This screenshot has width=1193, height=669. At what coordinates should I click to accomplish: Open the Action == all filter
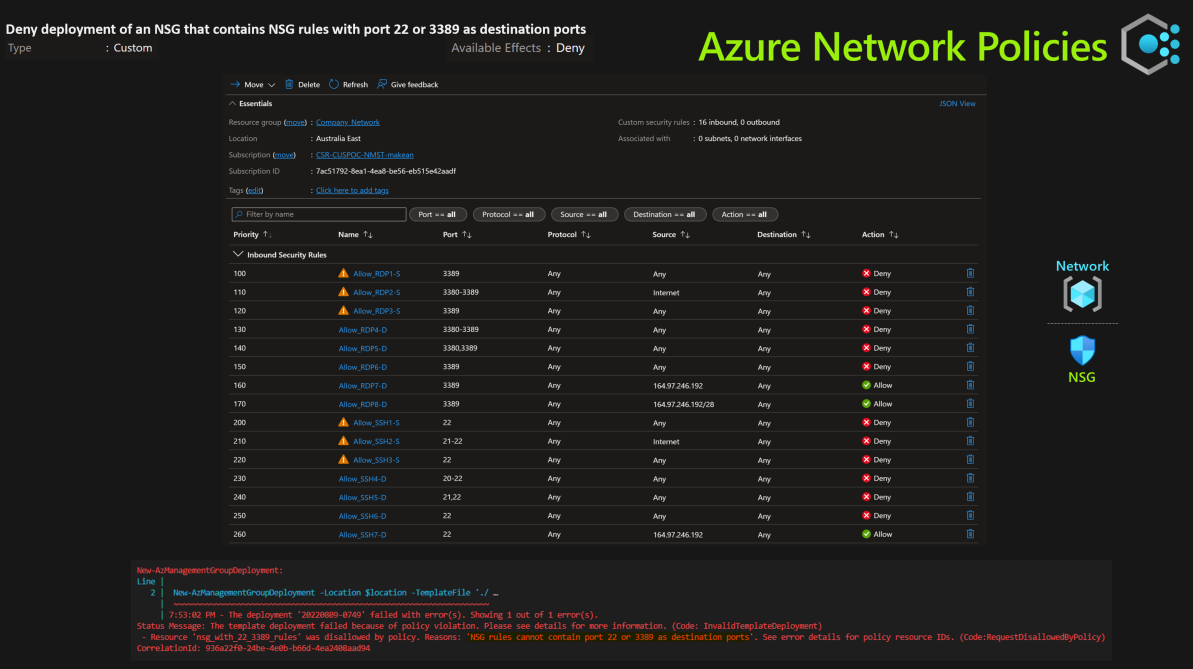(744, 215)
